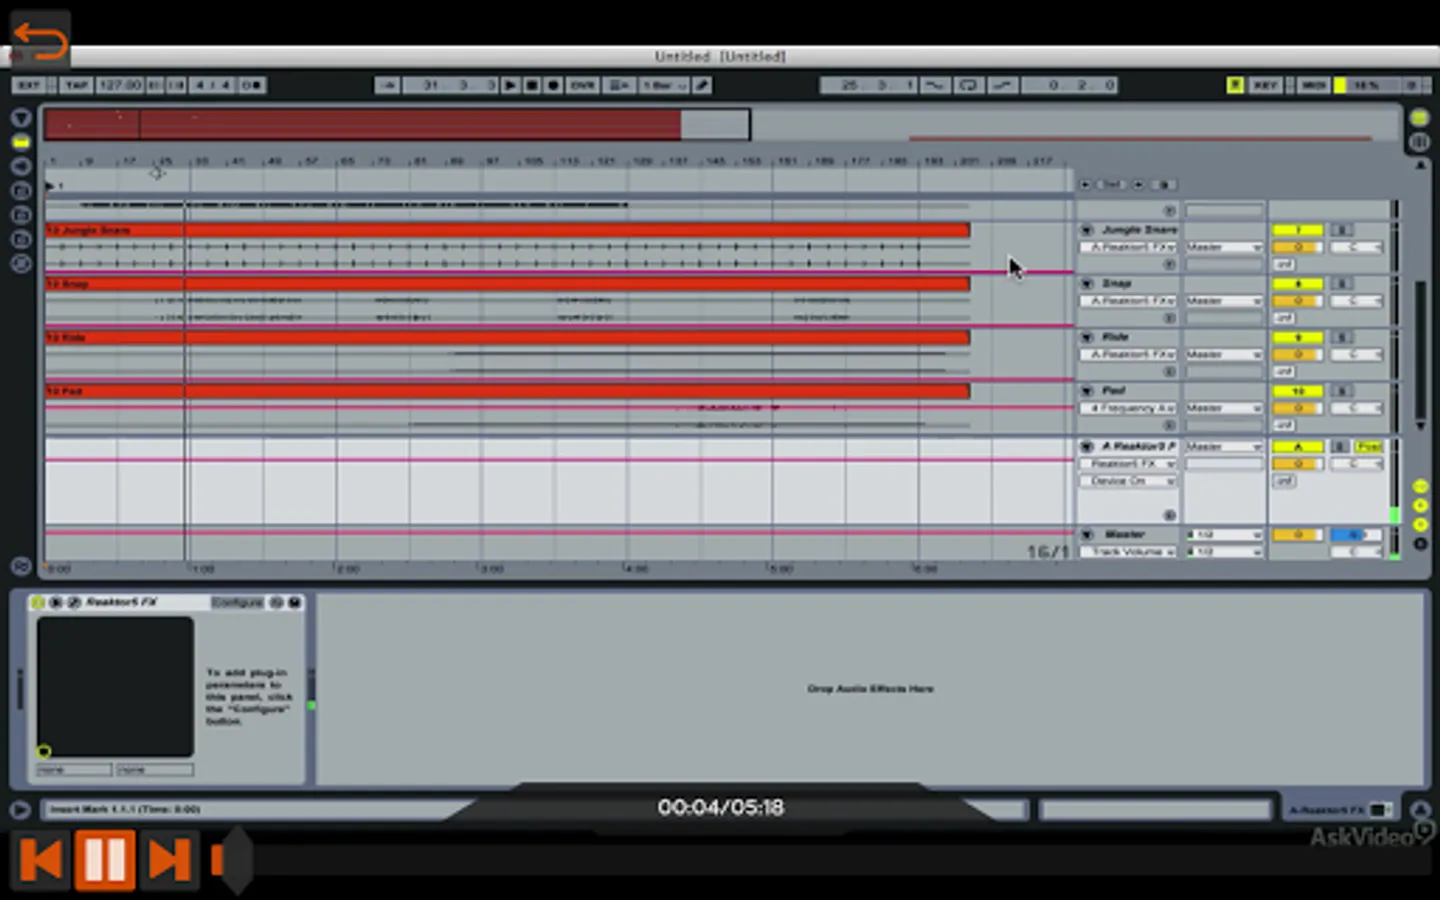1440x900 pixels.
Task: Open the Device On automation parameter dropdown
Action: click(x=1127, y=481)
